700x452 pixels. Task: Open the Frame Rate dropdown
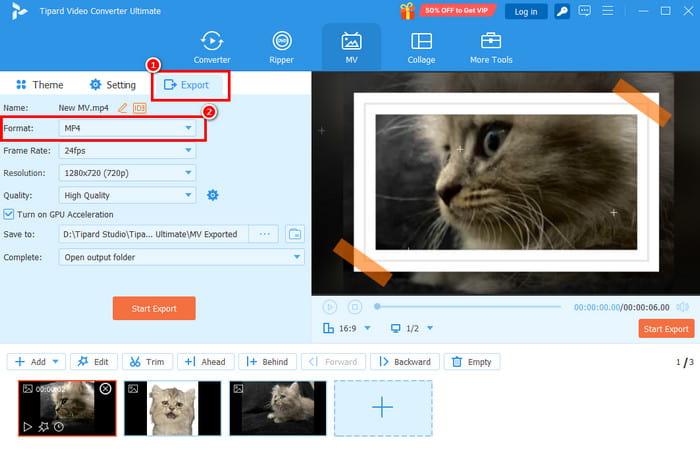coord(127,151)
